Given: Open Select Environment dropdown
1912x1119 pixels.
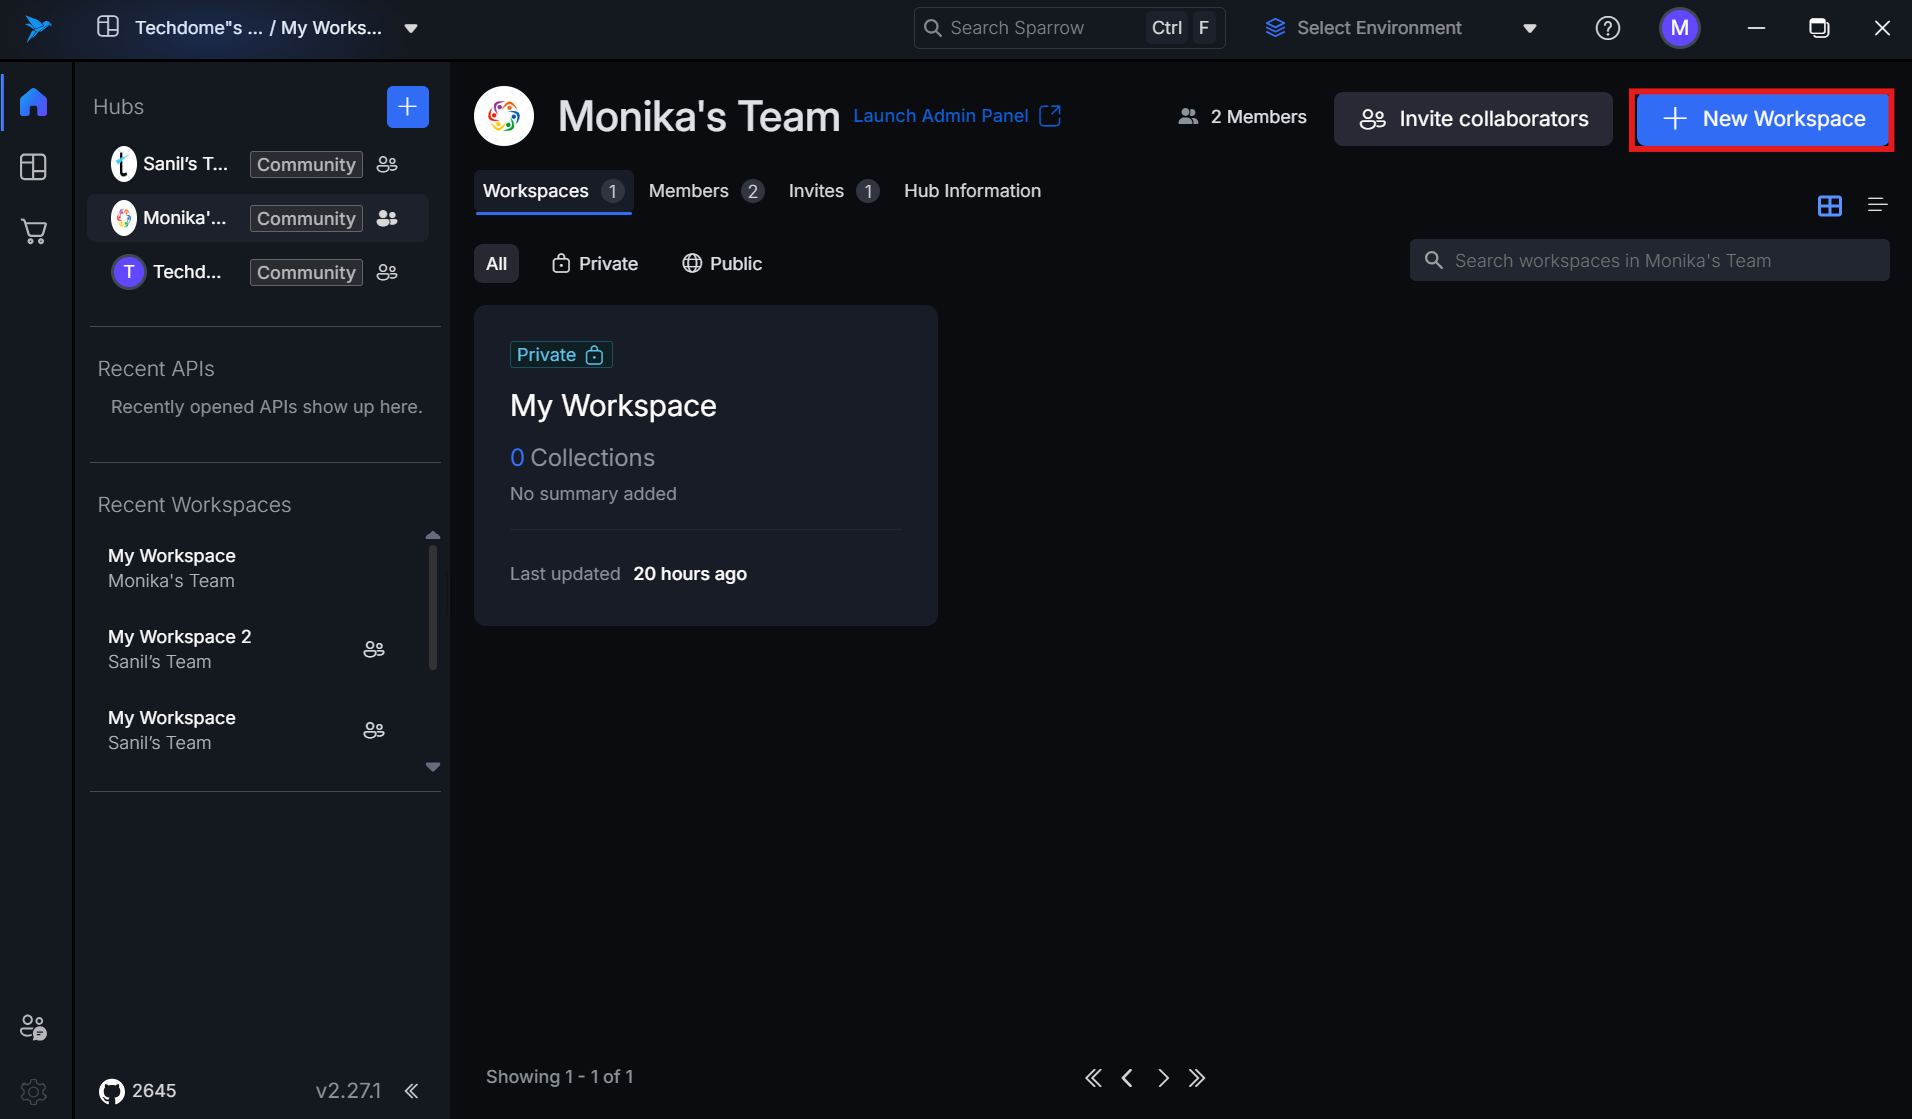Looking at the screenshot, I should 1400,28.
